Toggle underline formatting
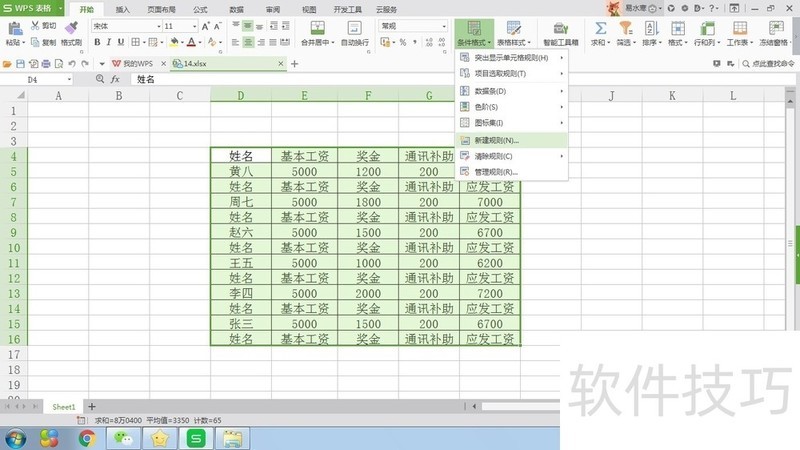This screenshot has height=450, width=800. 120,42
